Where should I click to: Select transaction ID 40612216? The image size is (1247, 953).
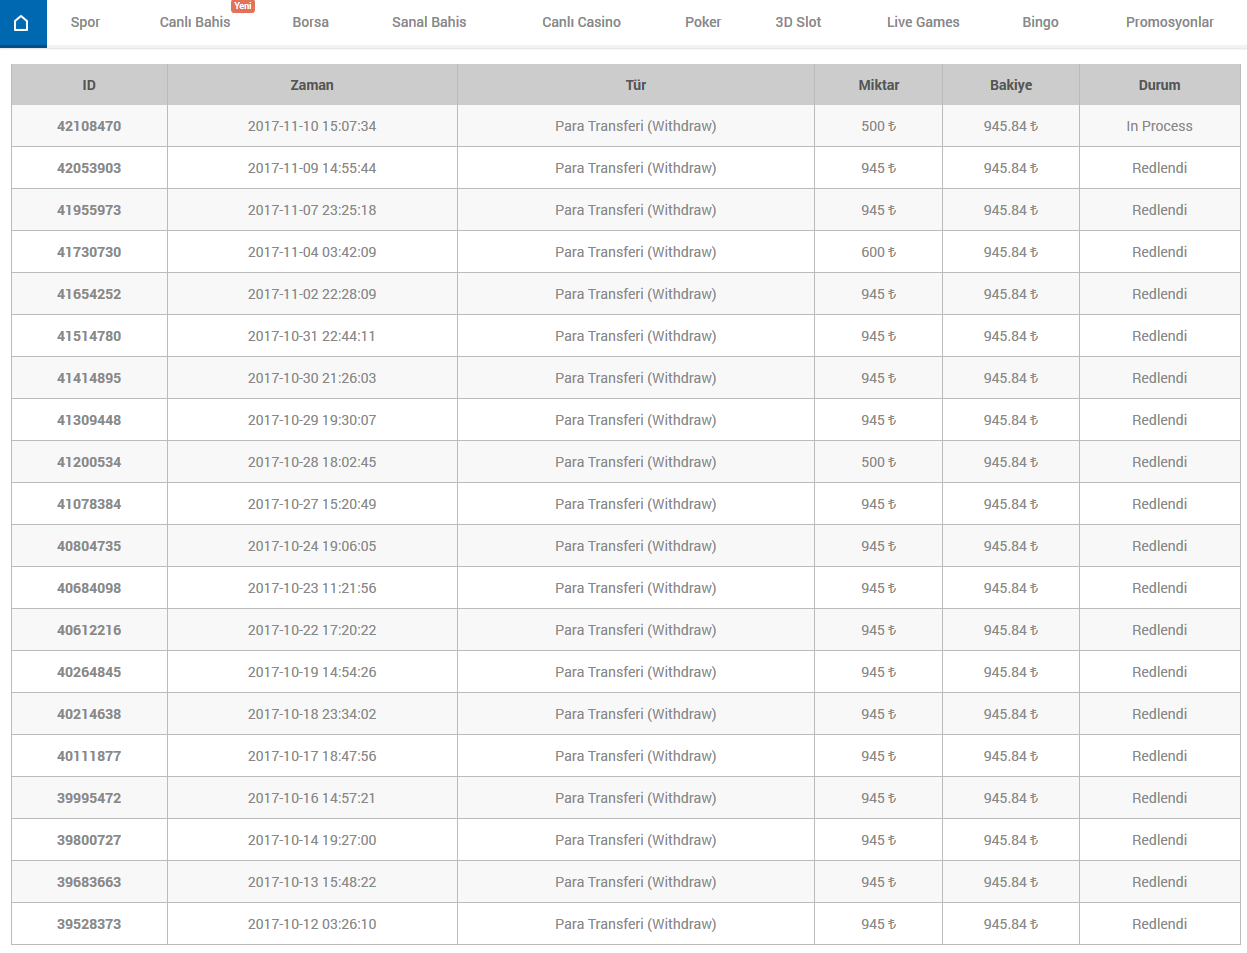click(89, 630)
